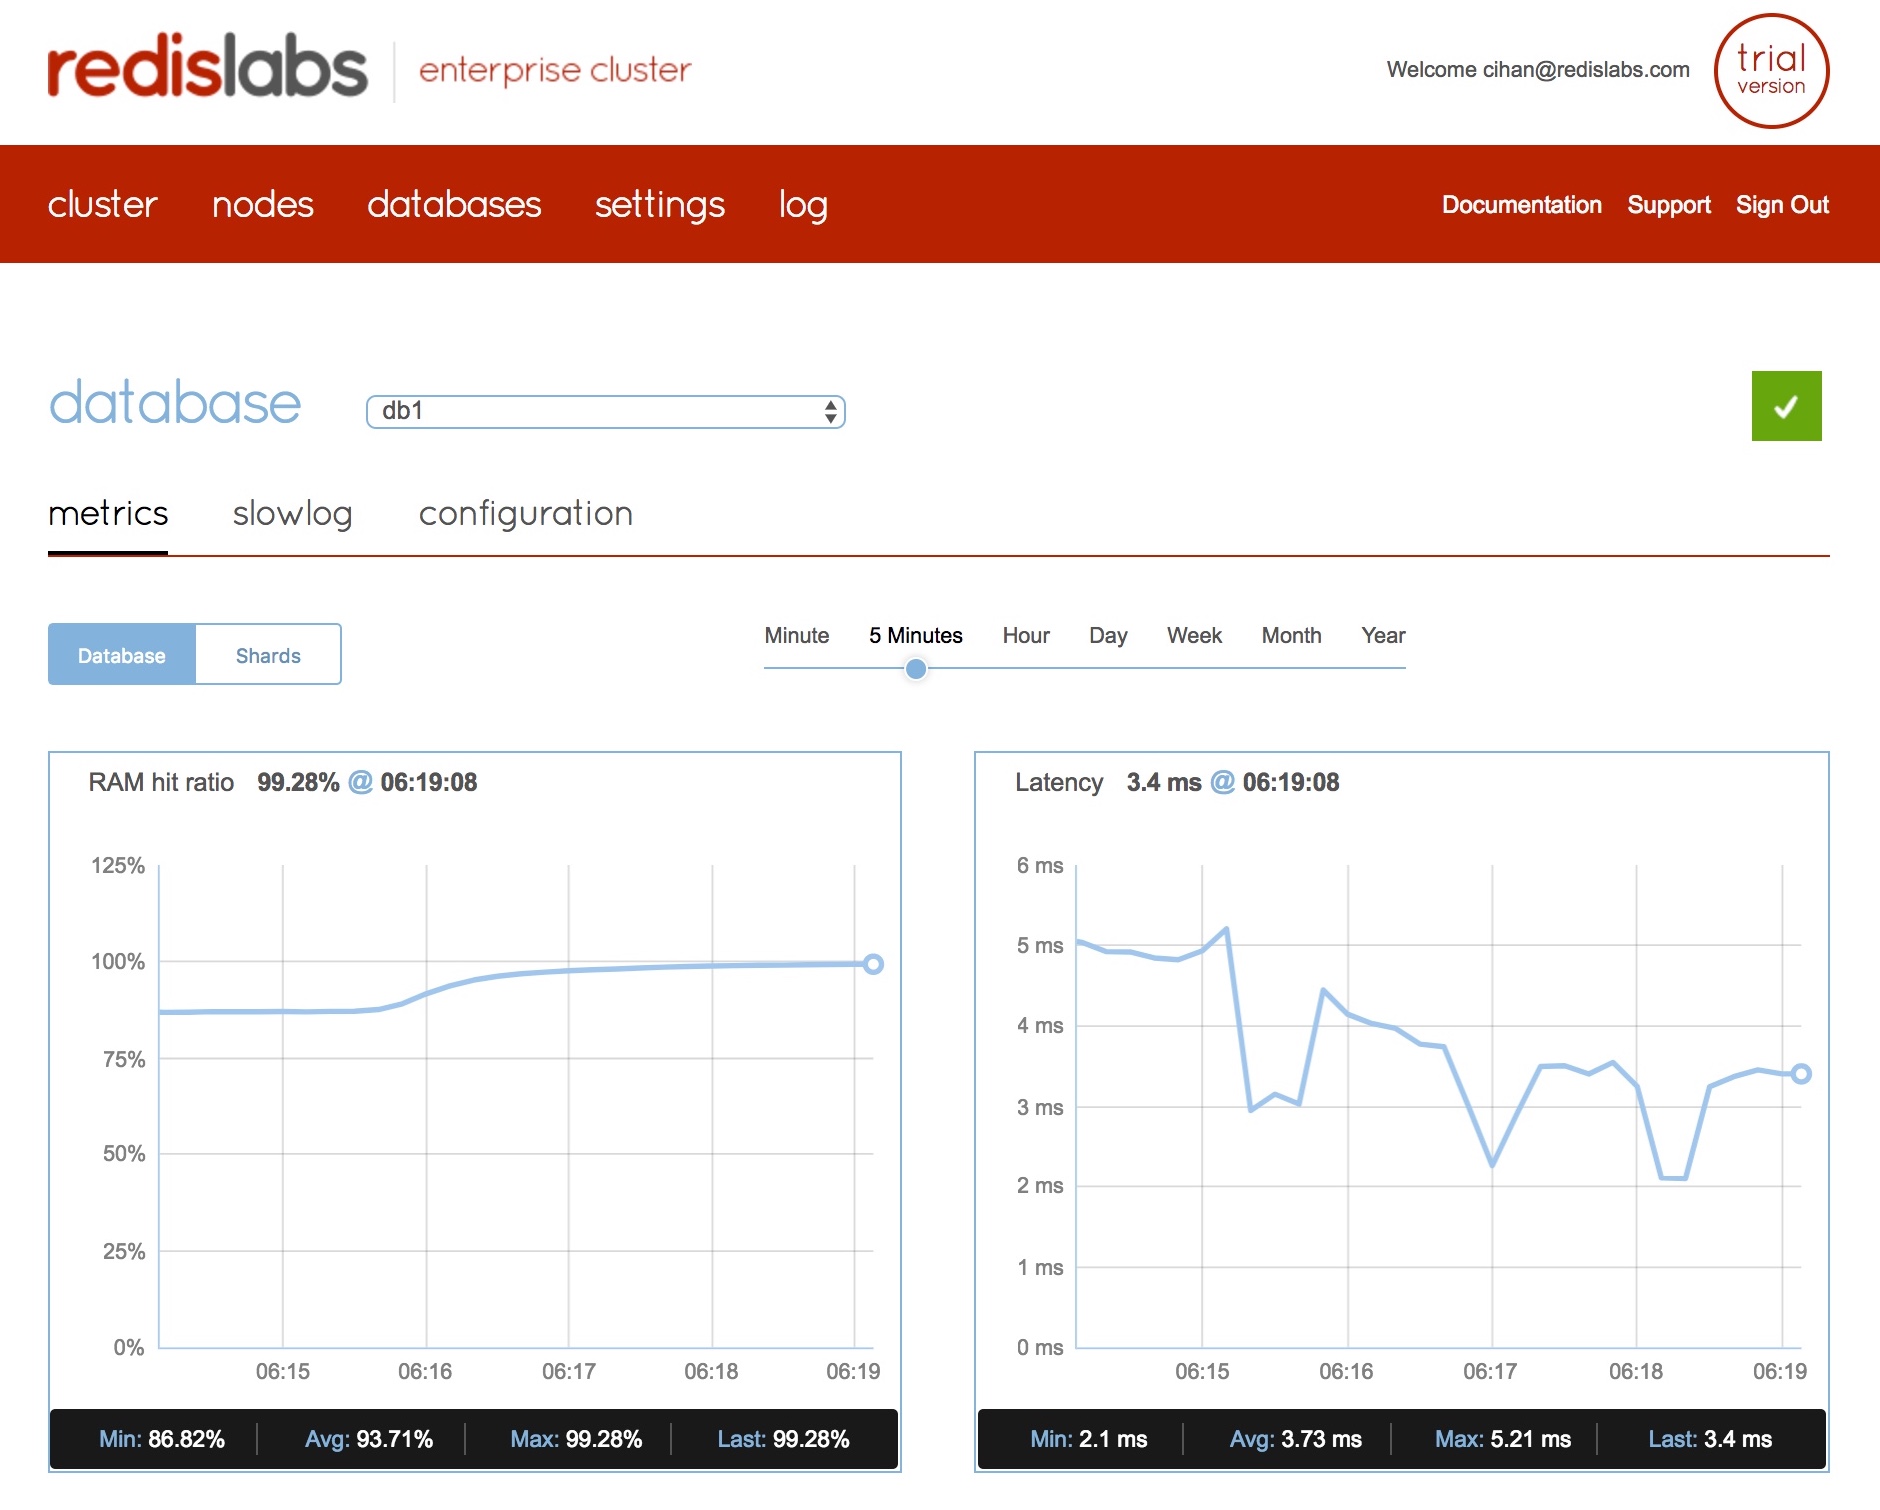1880x1510 pixels.
Task: Sign Out of the cluster
Action: [x=1782, y=205]
